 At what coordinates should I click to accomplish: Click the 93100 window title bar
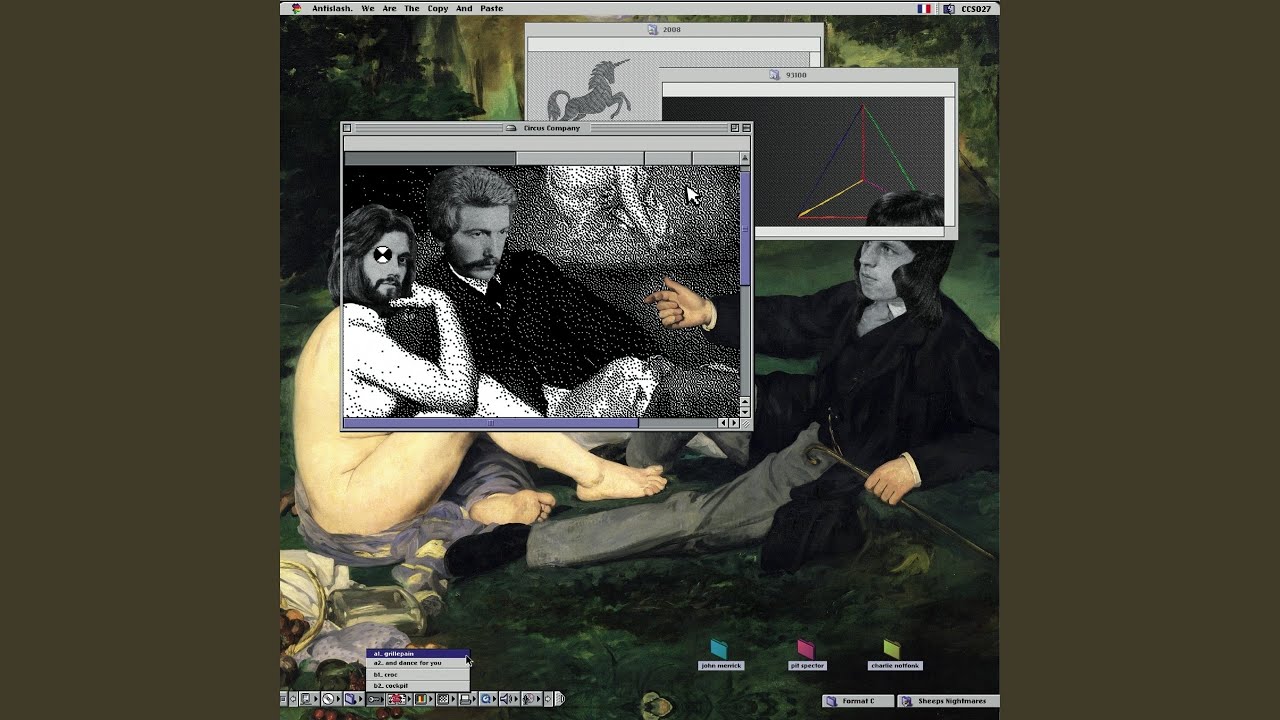point(808,75)
